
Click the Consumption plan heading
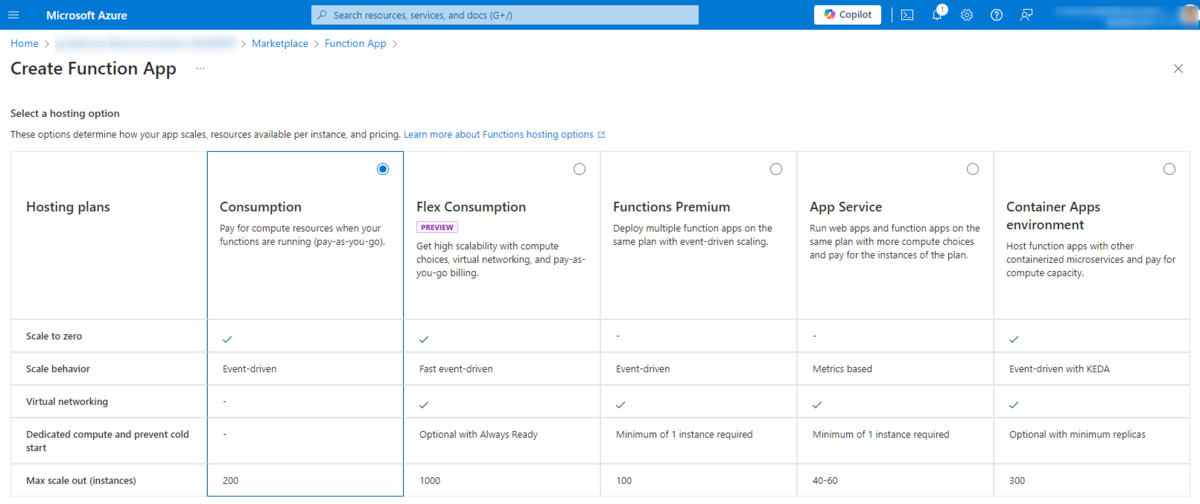click(x=260, y=207)
